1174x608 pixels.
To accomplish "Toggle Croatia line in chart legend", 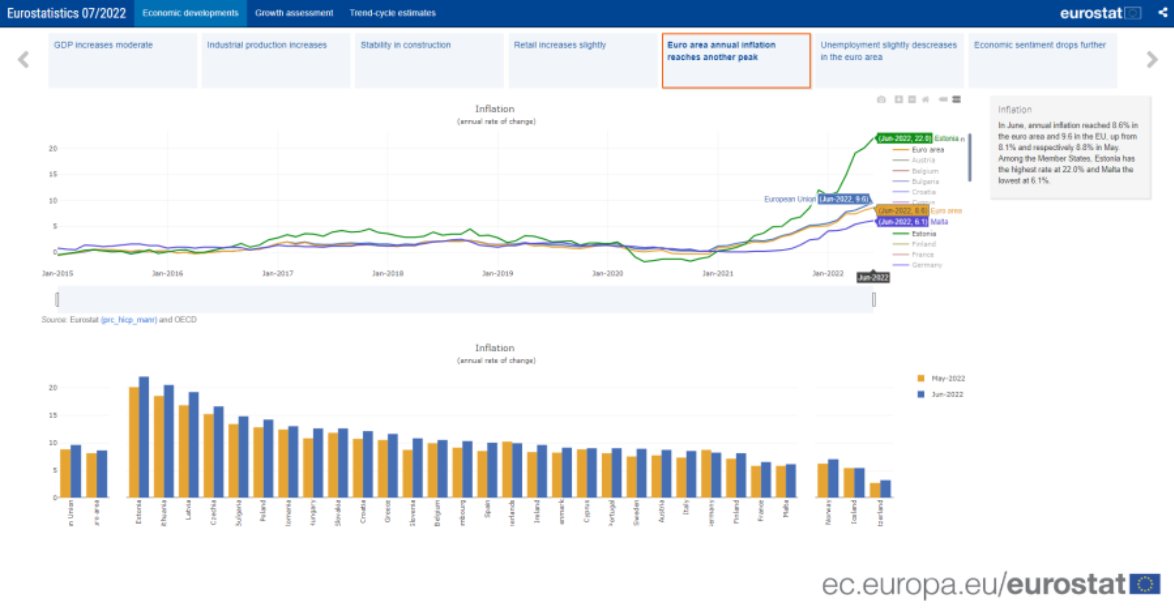I will 913,192.
